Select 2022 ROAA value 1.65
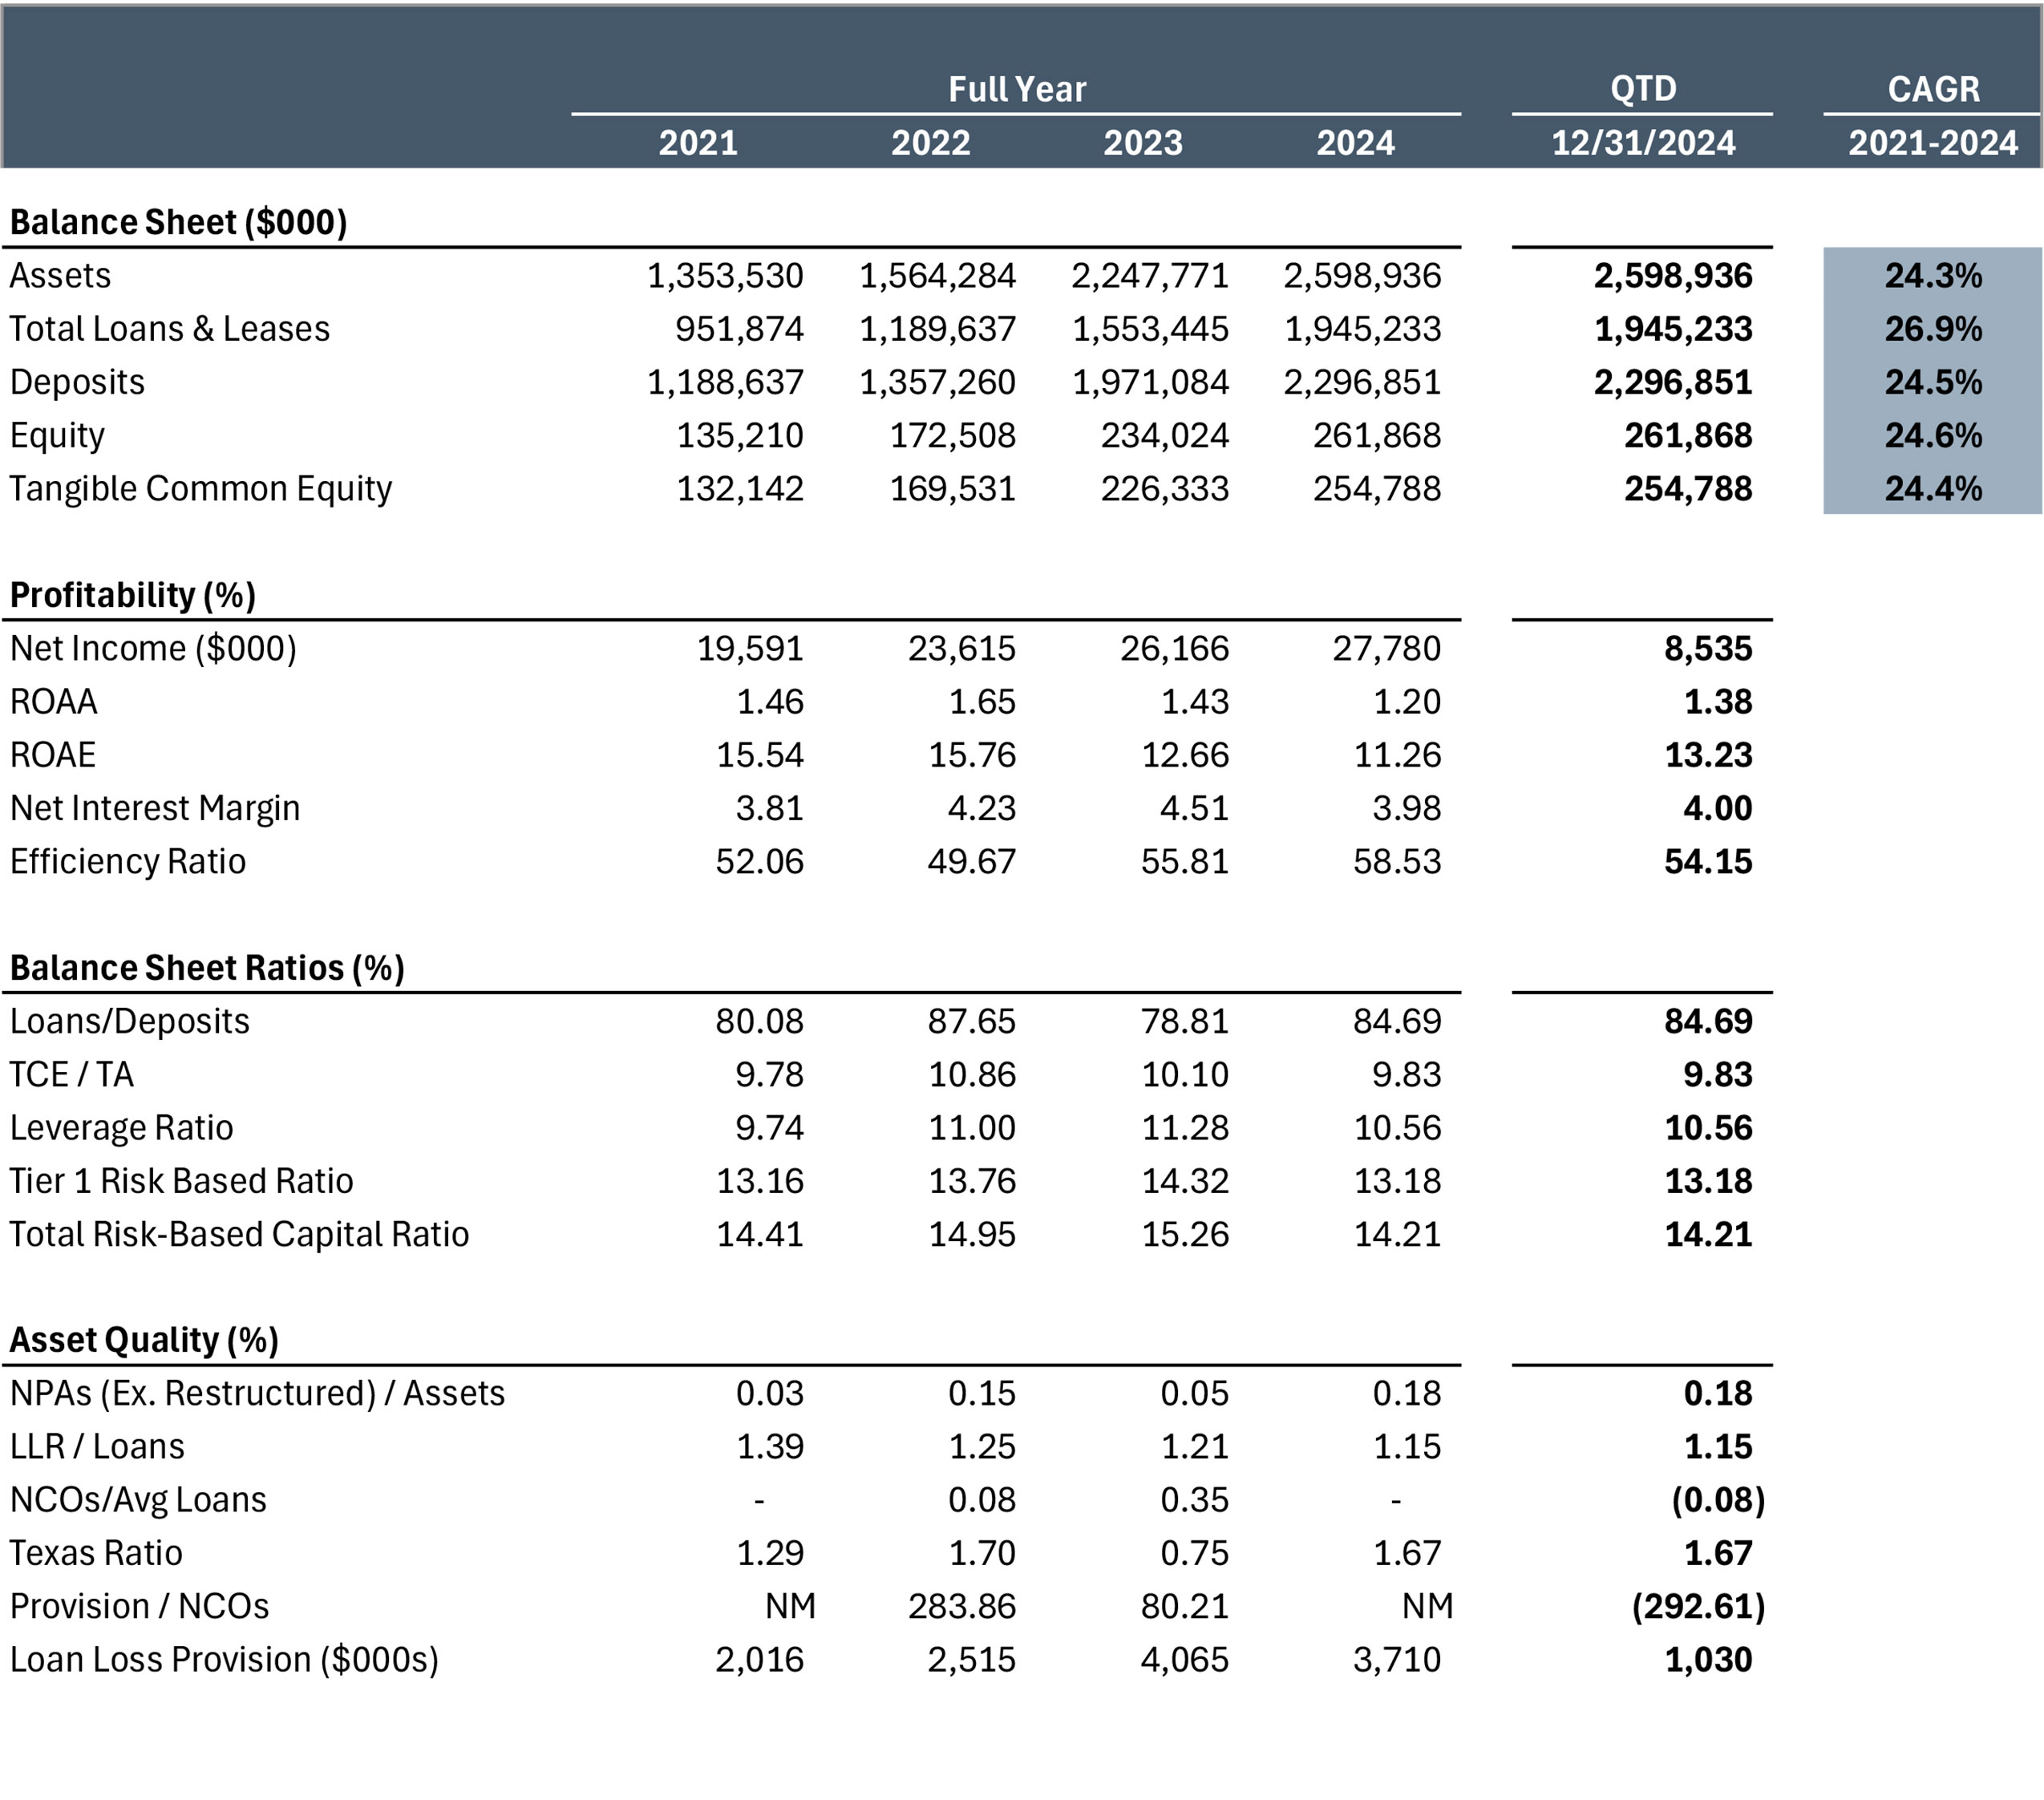Image resolution: width=2044 pixels, height=1800 pixels. point(982,701)
